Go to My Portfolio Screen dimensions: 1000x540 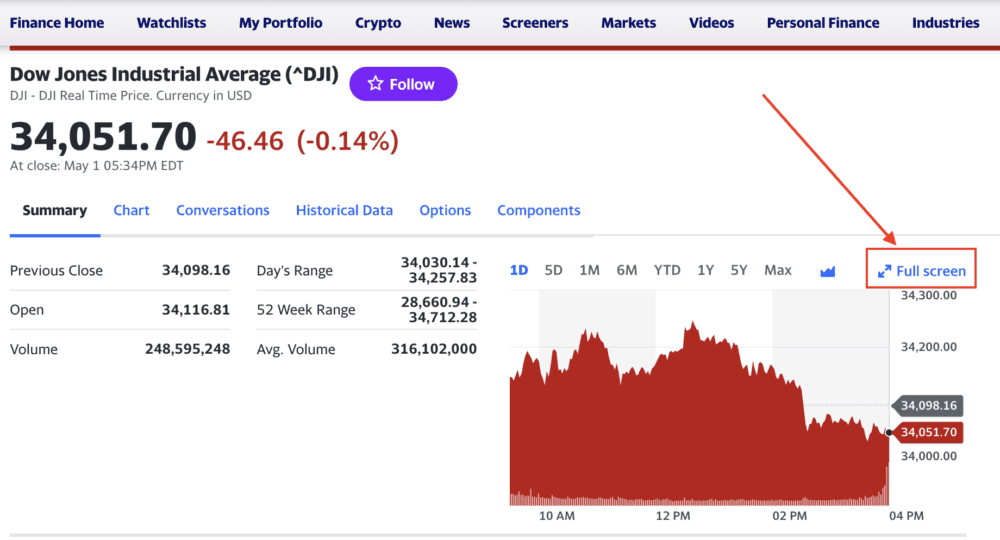coord(281,22)
